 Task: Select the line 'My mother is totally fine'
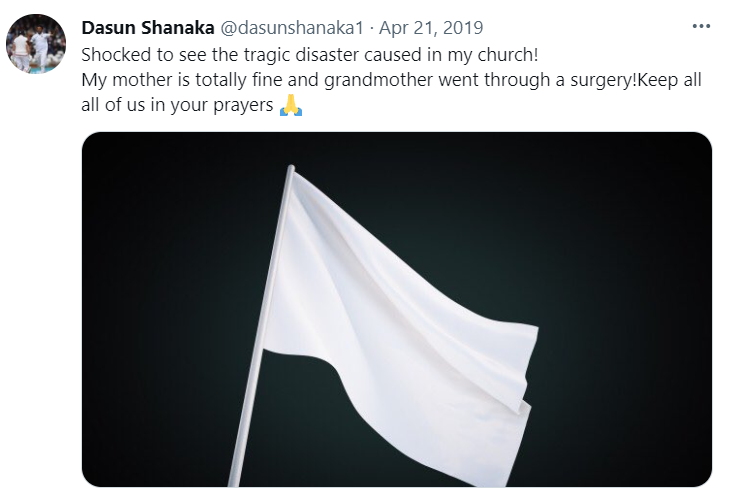391,80
